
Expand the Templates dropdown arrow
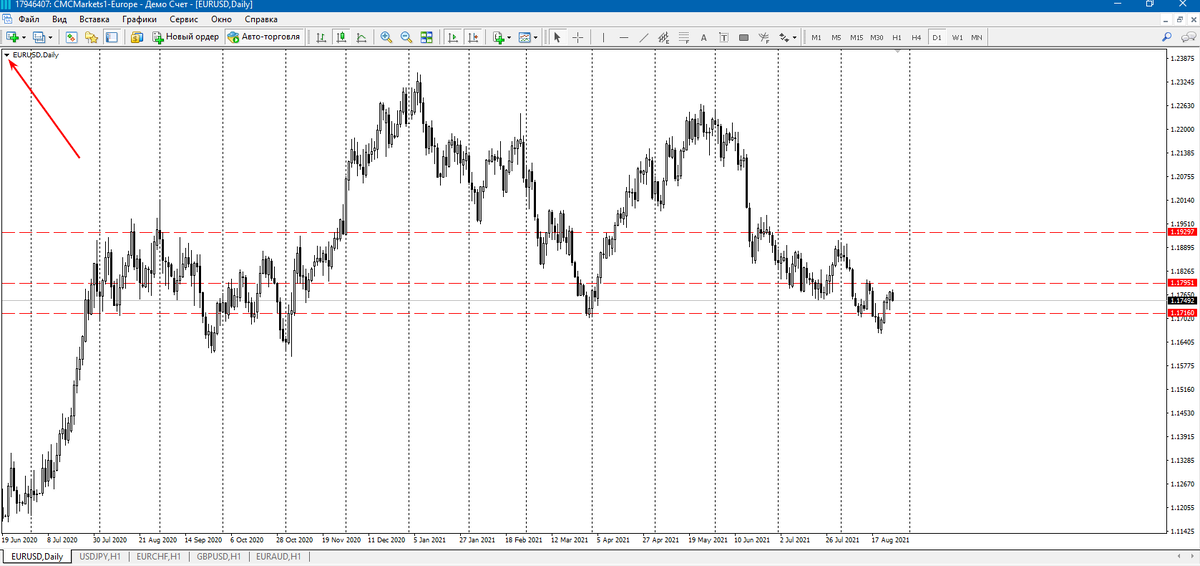click(536, 38)
